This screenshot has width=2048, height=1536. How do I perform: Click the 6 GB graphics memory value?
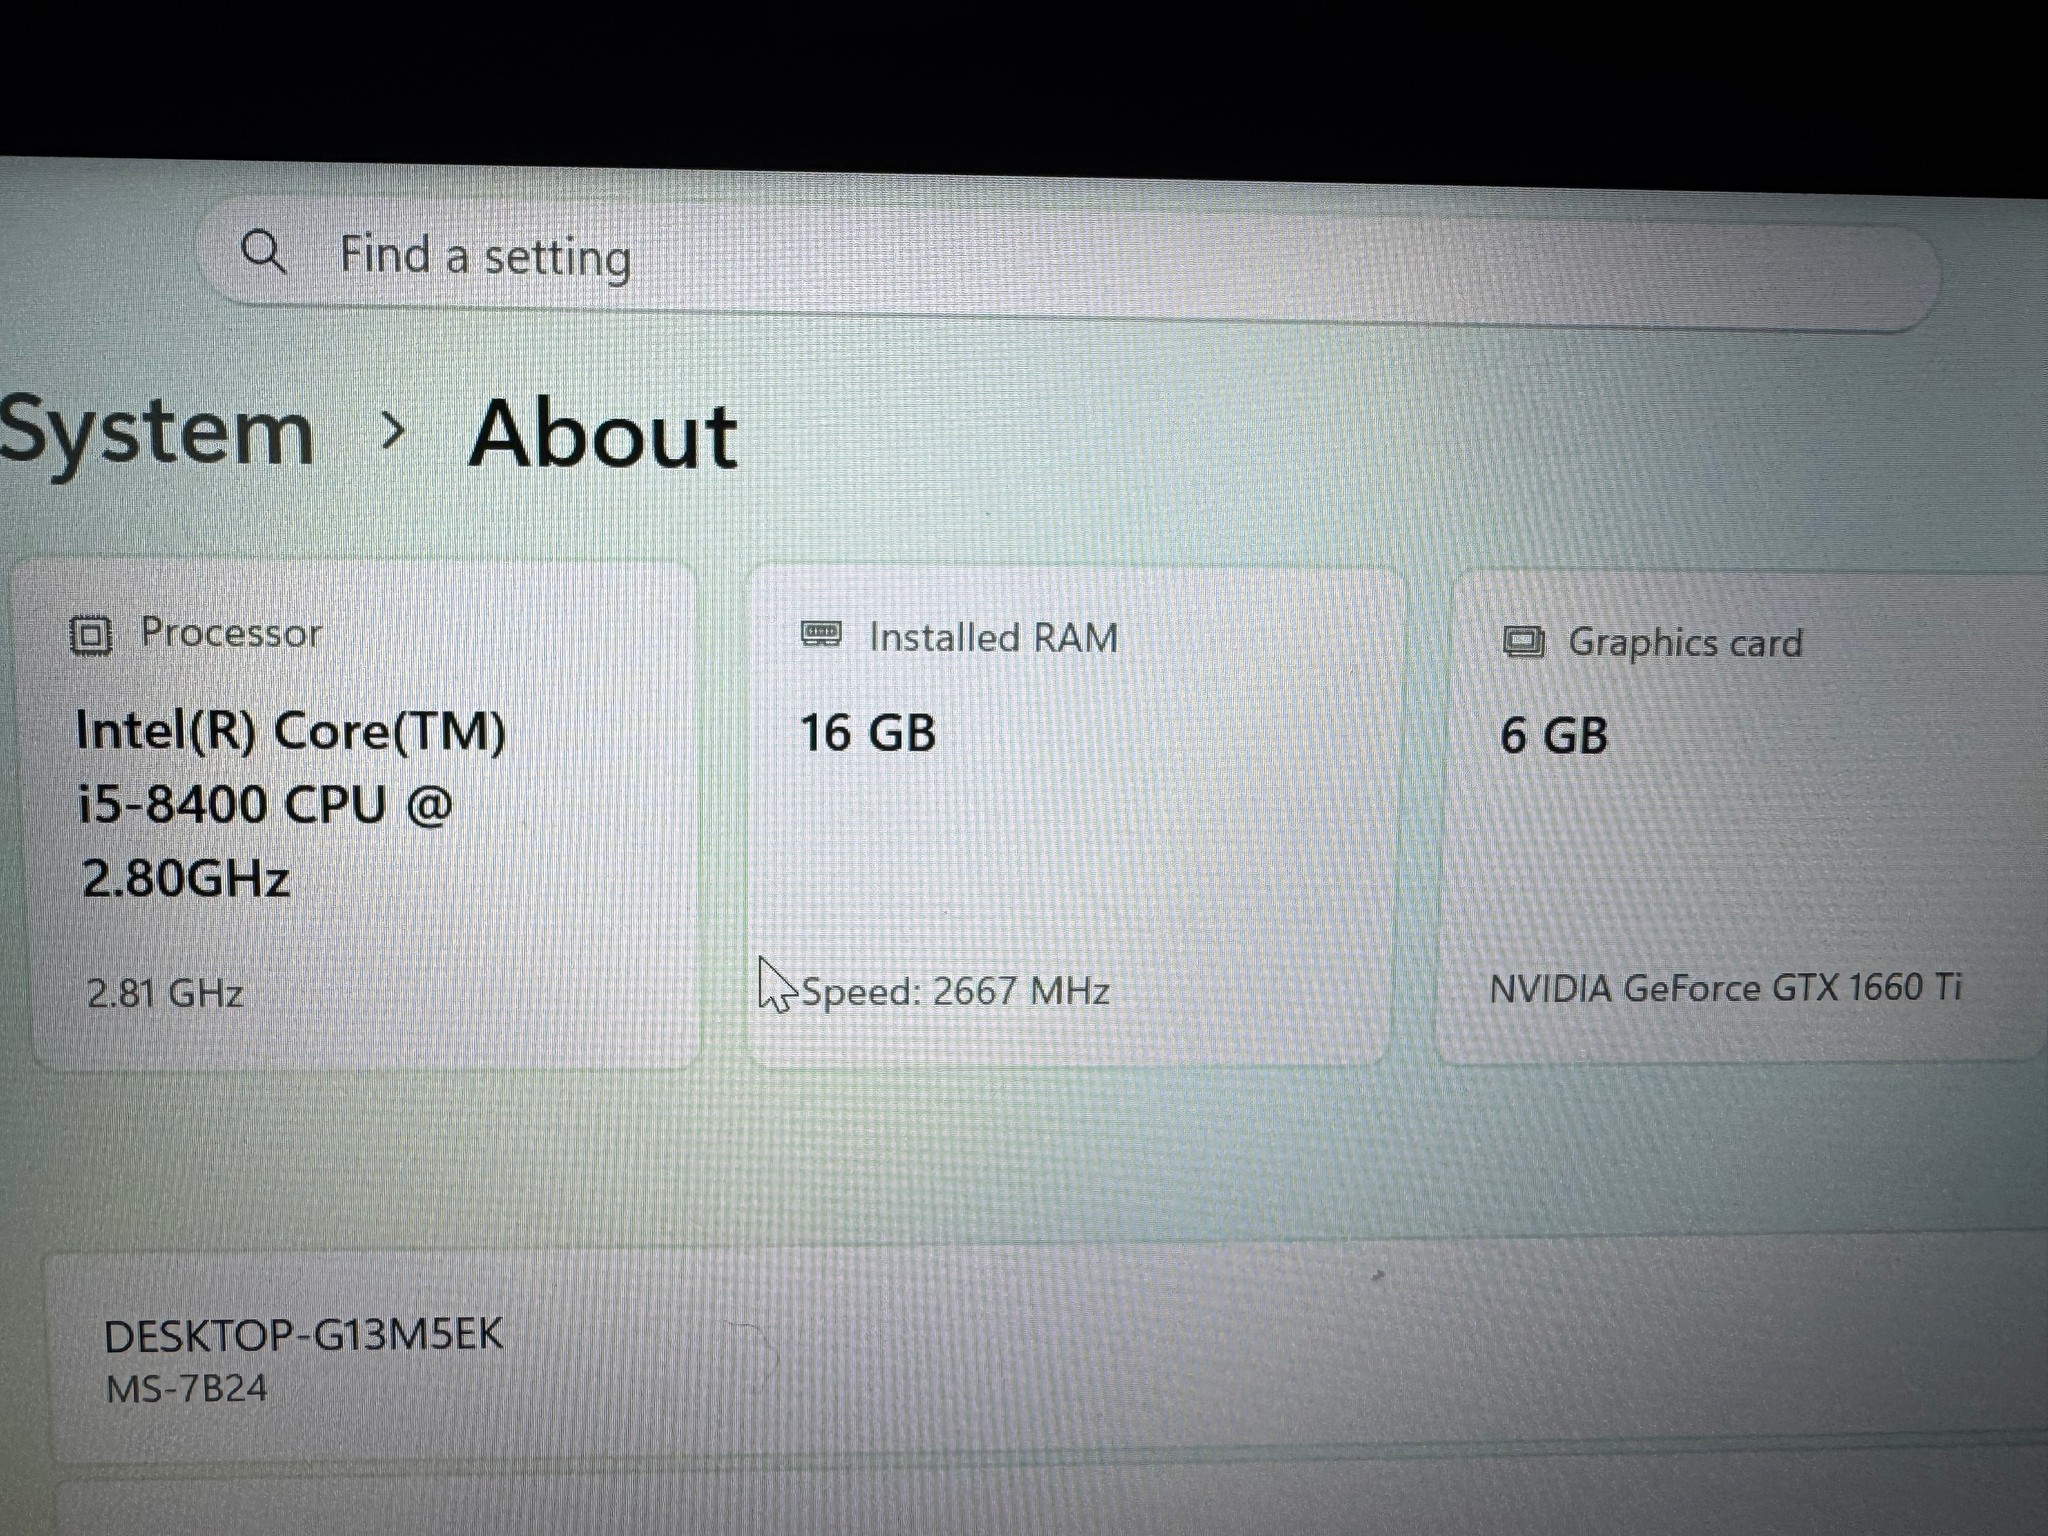(1554, 735)
